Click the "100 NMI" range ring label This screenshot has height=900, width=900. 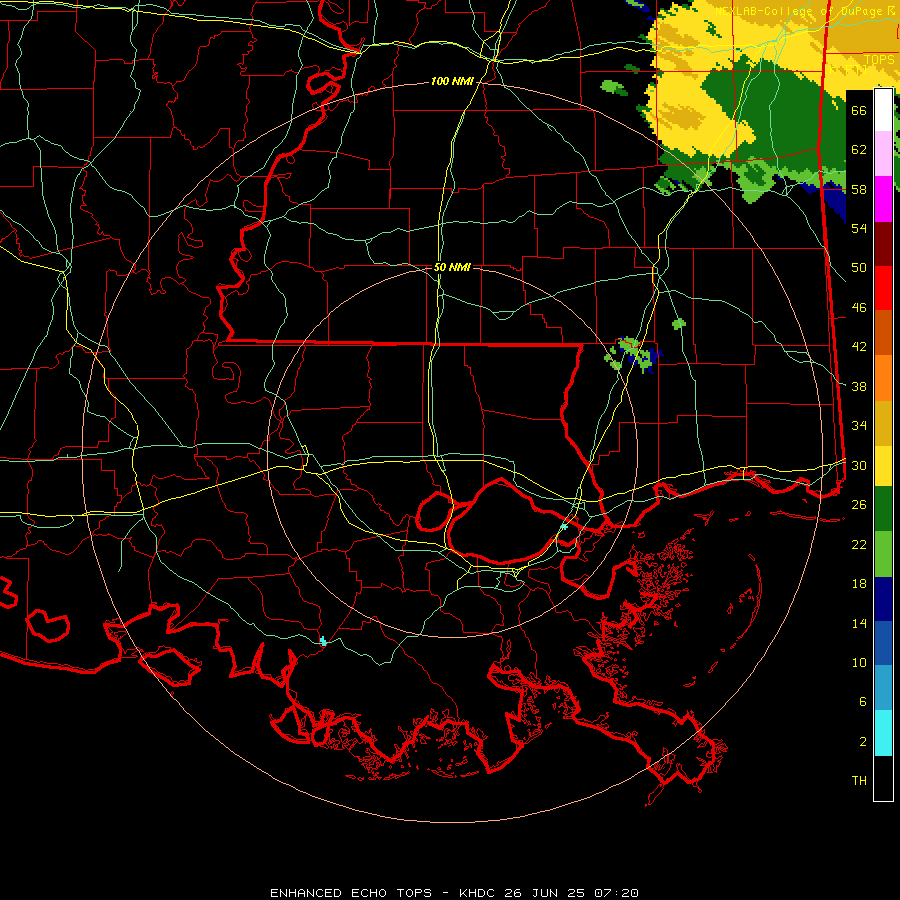point(452,82)
